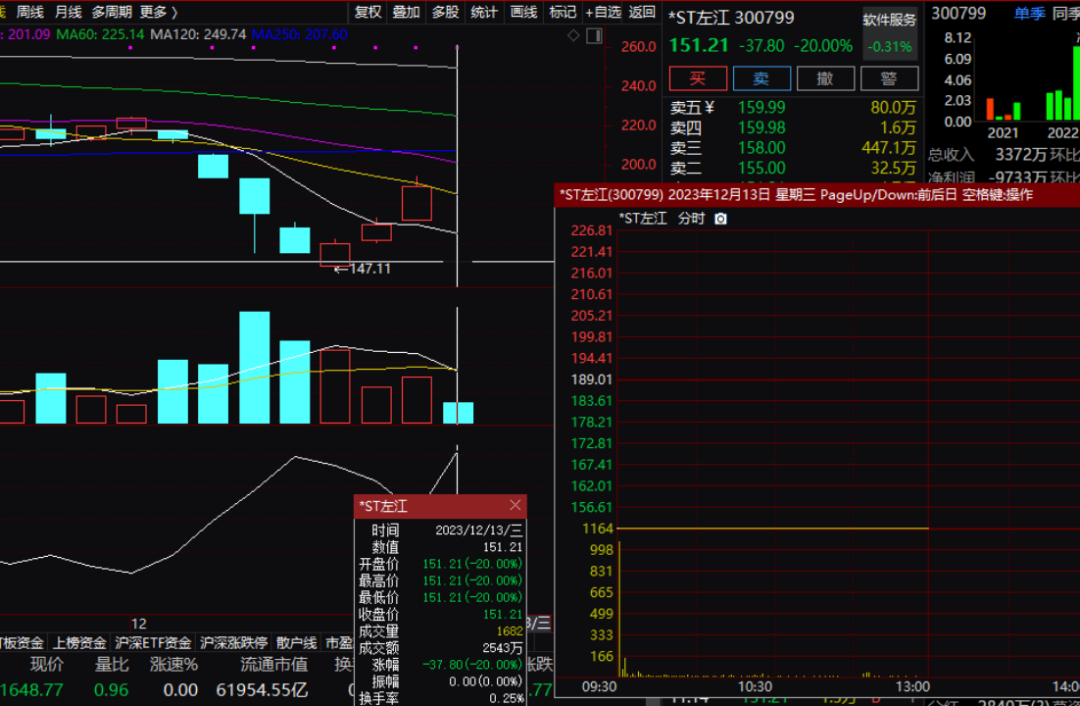Open the 统计 statistics tool
This screenshot has height=706, width=1080.
click(484, 12)
